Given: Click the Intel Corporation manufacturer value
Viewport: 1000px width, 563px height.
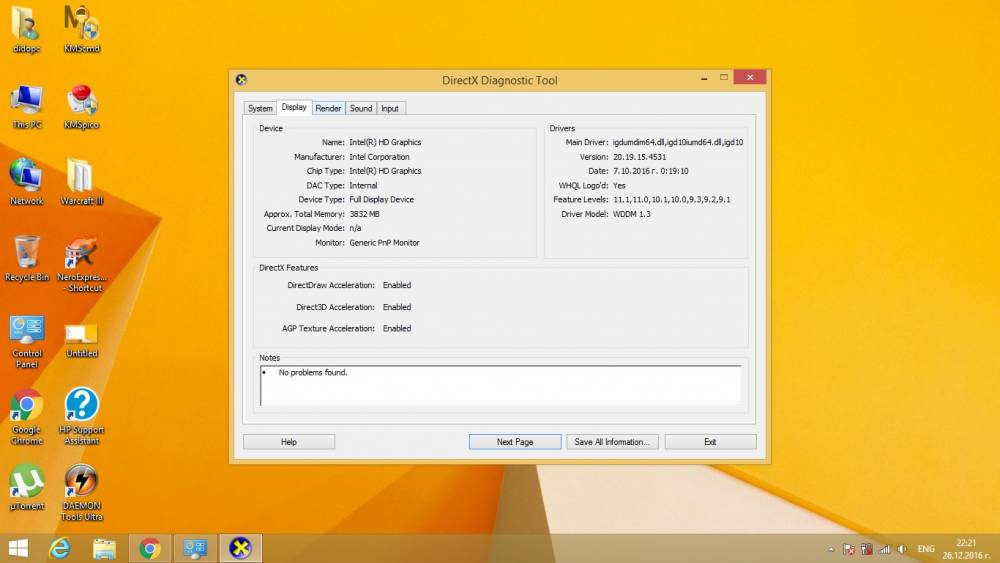Looking at the screenshot, I should pos(379,157).
